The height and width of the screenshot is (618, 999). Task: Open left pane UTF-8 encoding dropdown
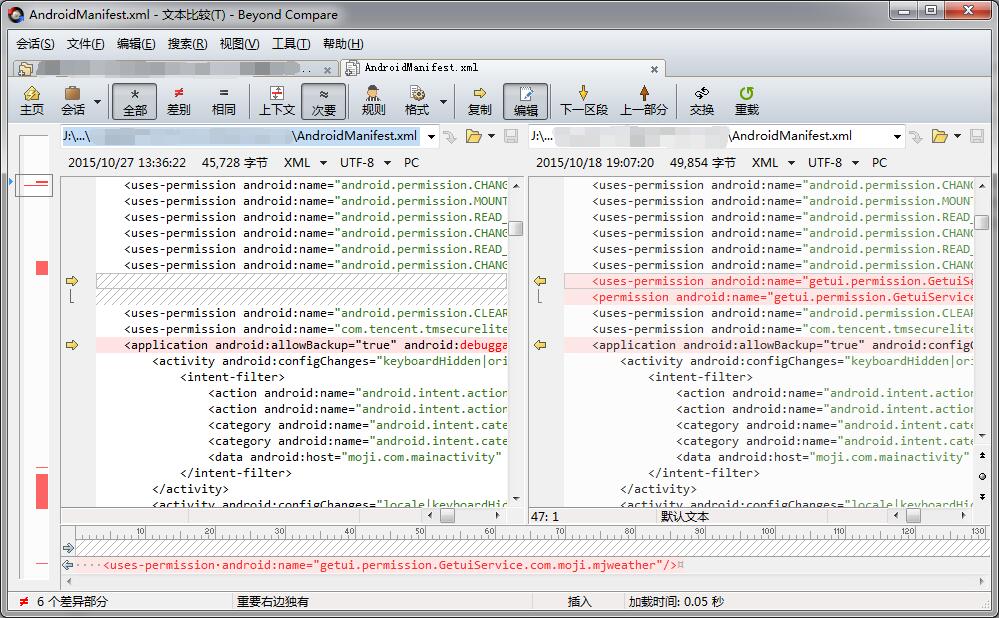point(387,163)
